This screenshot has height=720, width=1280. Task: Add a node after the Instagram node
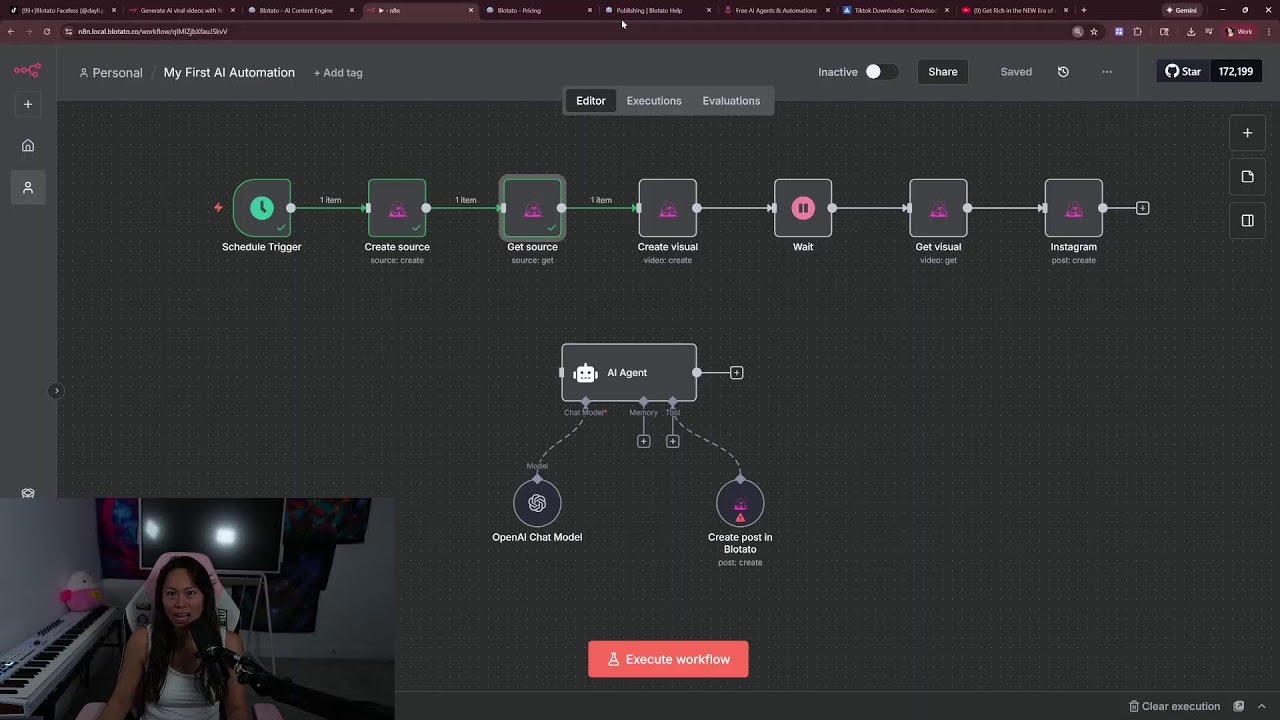[x=1143, y=208]
